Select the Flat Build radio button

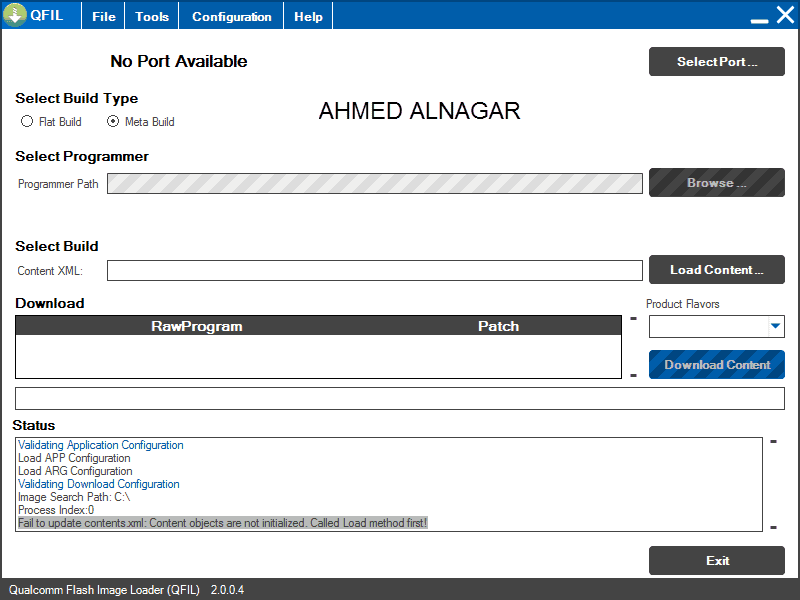pyautogui.click(x=27, y=121)
